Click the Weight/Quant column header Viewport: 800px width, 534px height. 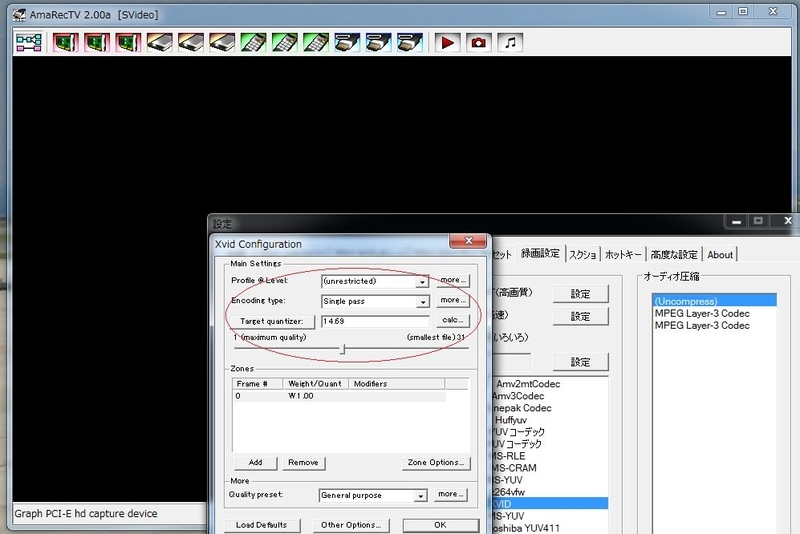click(316, 384)
